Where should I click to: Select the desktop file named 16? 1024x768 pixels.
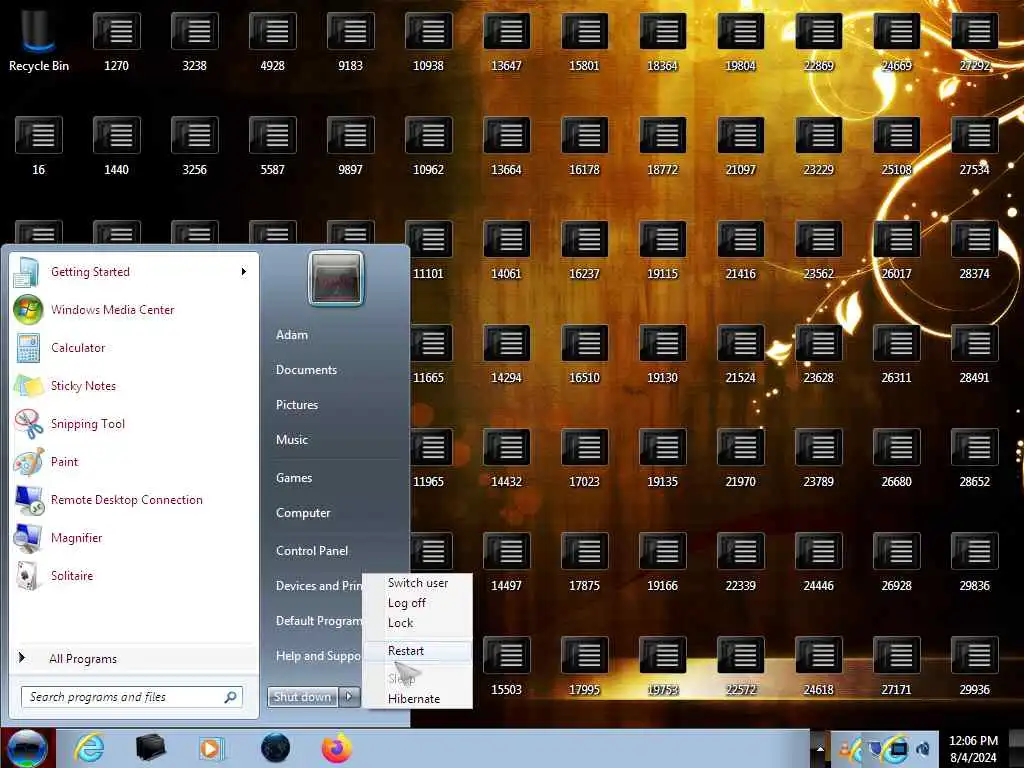click(x=39, y=146)
